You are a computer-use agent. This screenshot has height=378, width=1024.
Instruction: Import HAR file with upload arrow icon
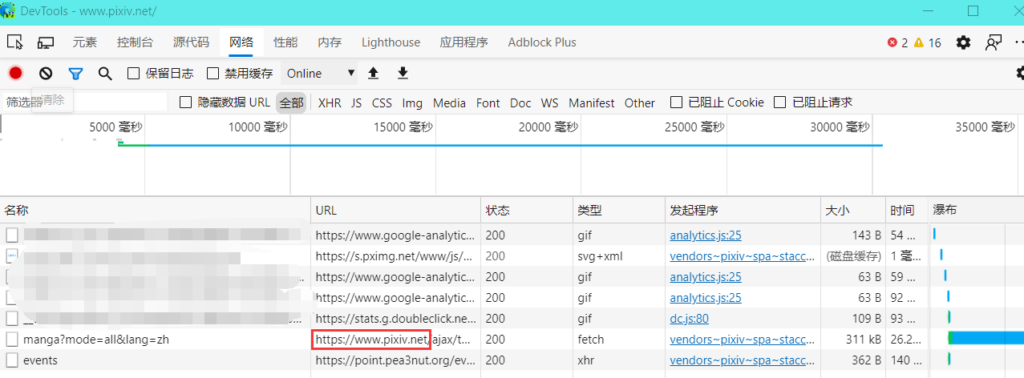[x=373, y=73]
